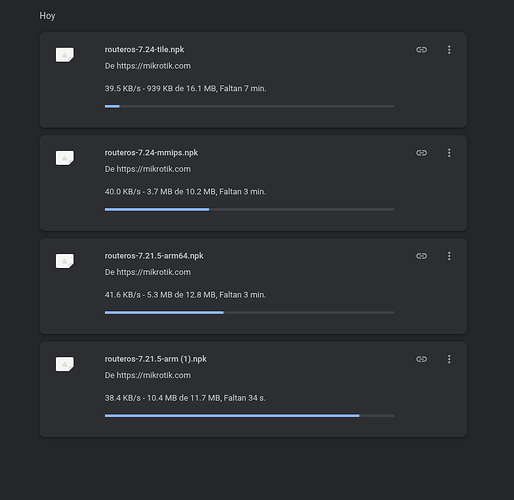Image resolution: width=514 pixels, height=500 pixels.
Task: Open more actions for routeros-7.21.5-arm (1).npk
Action: [x=449, y=359]
